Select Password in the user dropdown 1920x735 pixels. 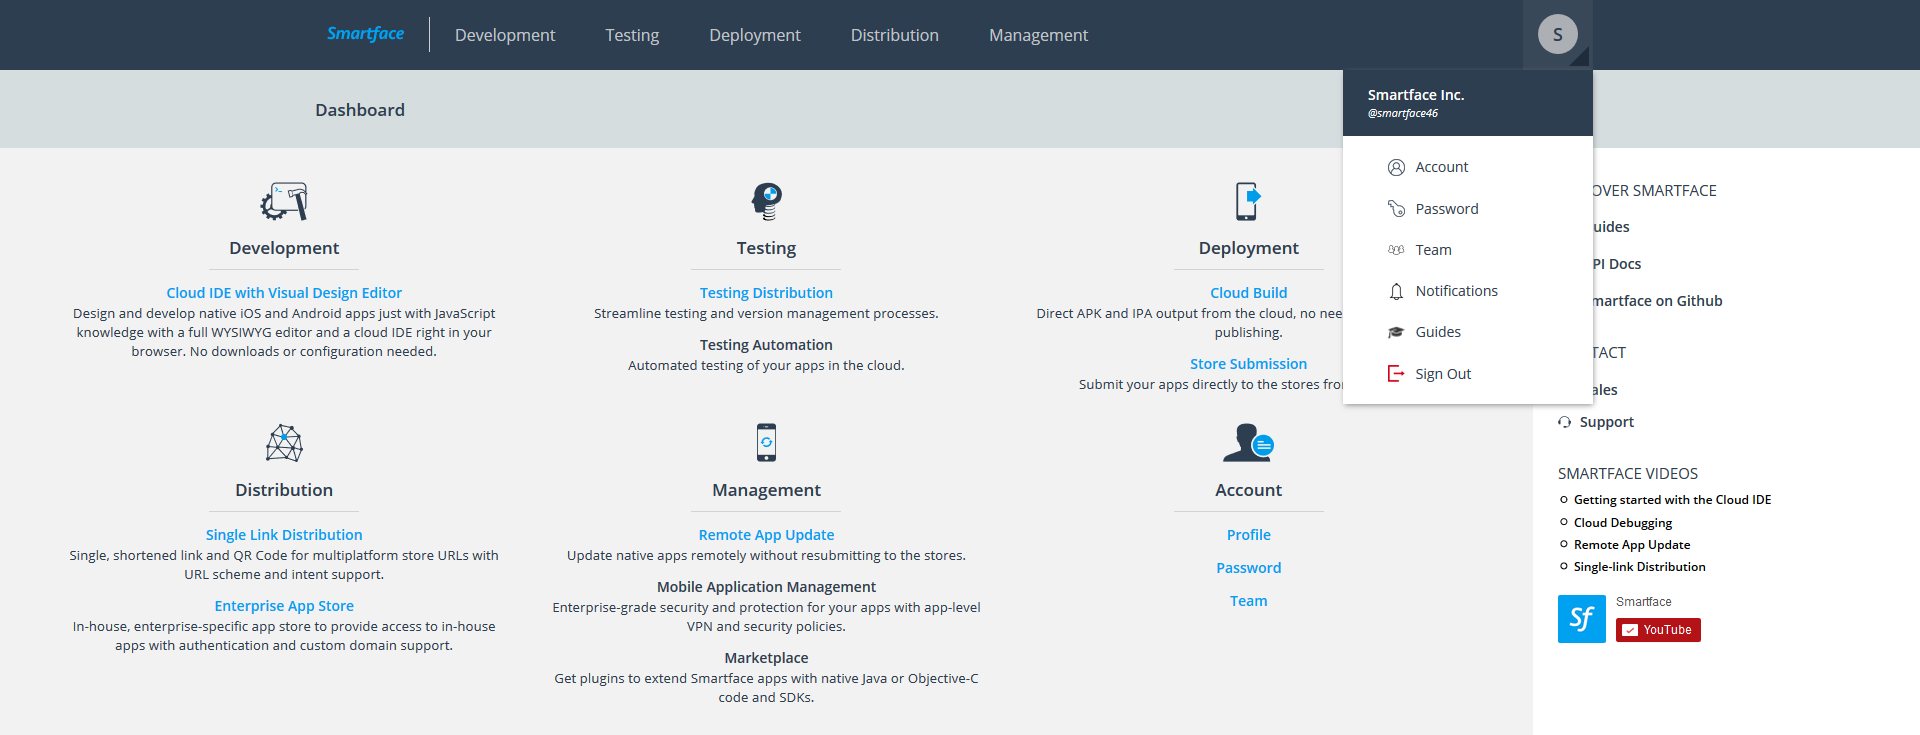click(x=1446, y=209)
